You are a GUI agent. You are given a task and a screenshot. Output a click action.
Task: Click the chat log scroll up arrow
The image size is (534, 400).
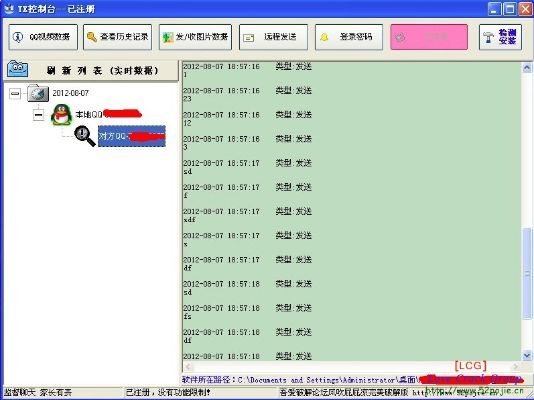(x=527, y=68)
